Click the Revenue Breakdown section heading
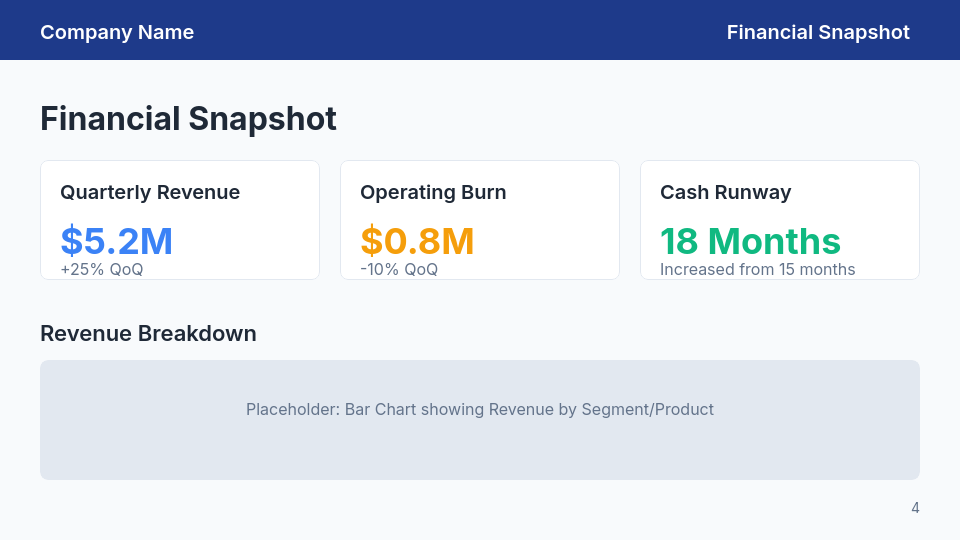This screenshot has width=960, height=540. pyautogui.click(x=148, y=334)
